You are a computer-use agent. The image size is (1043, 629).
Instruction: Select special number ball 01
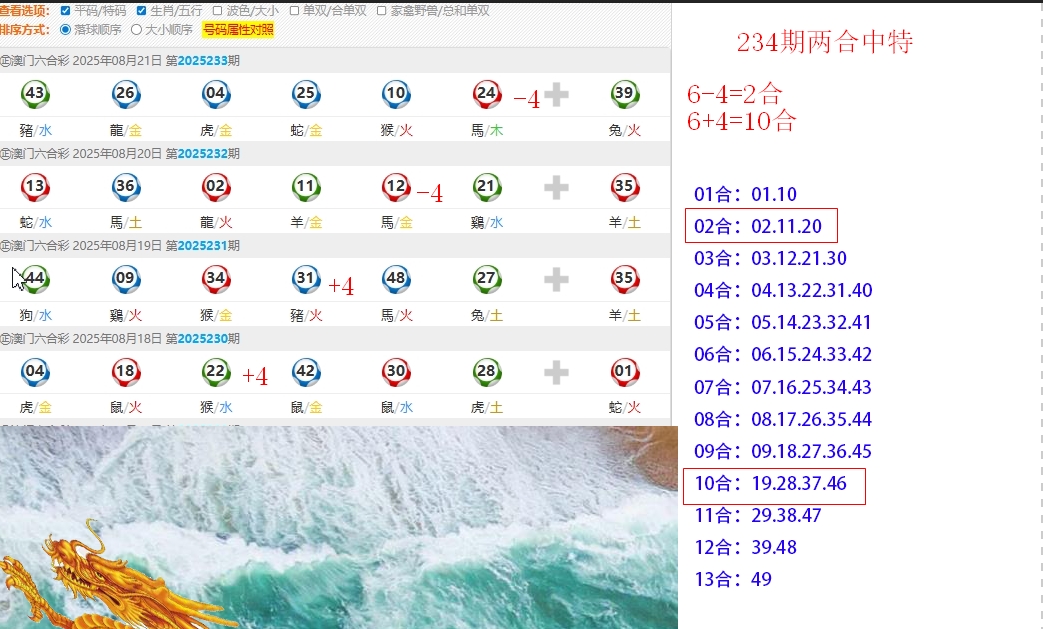[x=625, y=372]
